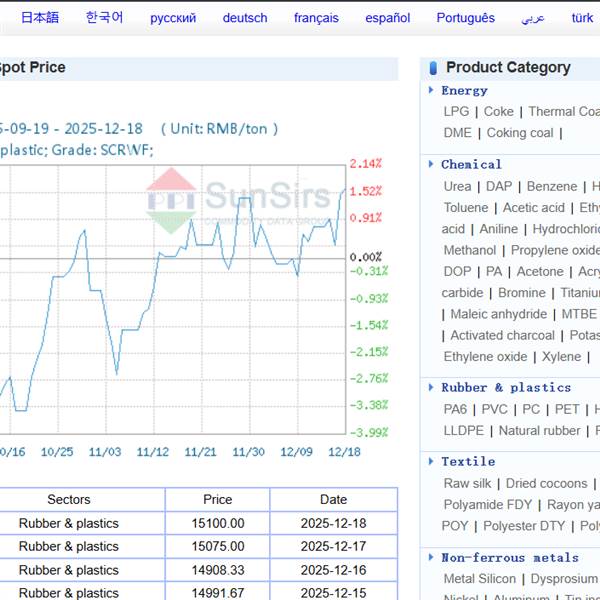This screenshot has width=600, height=600.
Task: Open the Natural rubber product link
Action: 539,431
